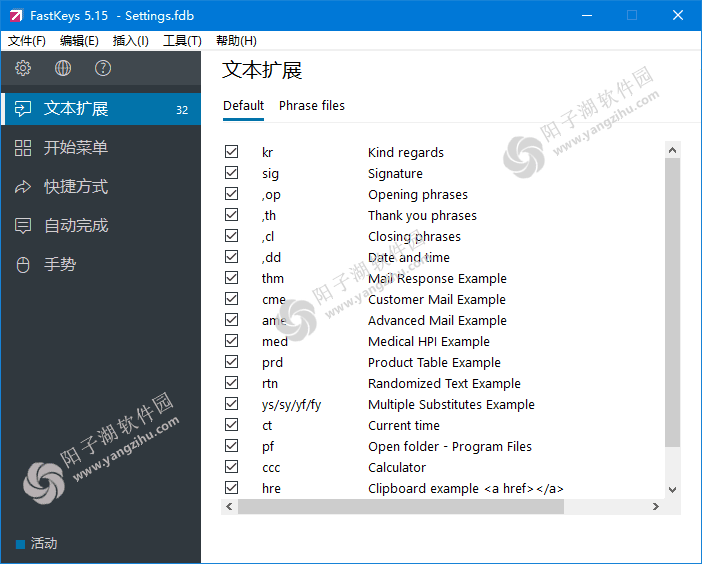Toggle the blue 活动 status indicator

(x=20, y=544)
